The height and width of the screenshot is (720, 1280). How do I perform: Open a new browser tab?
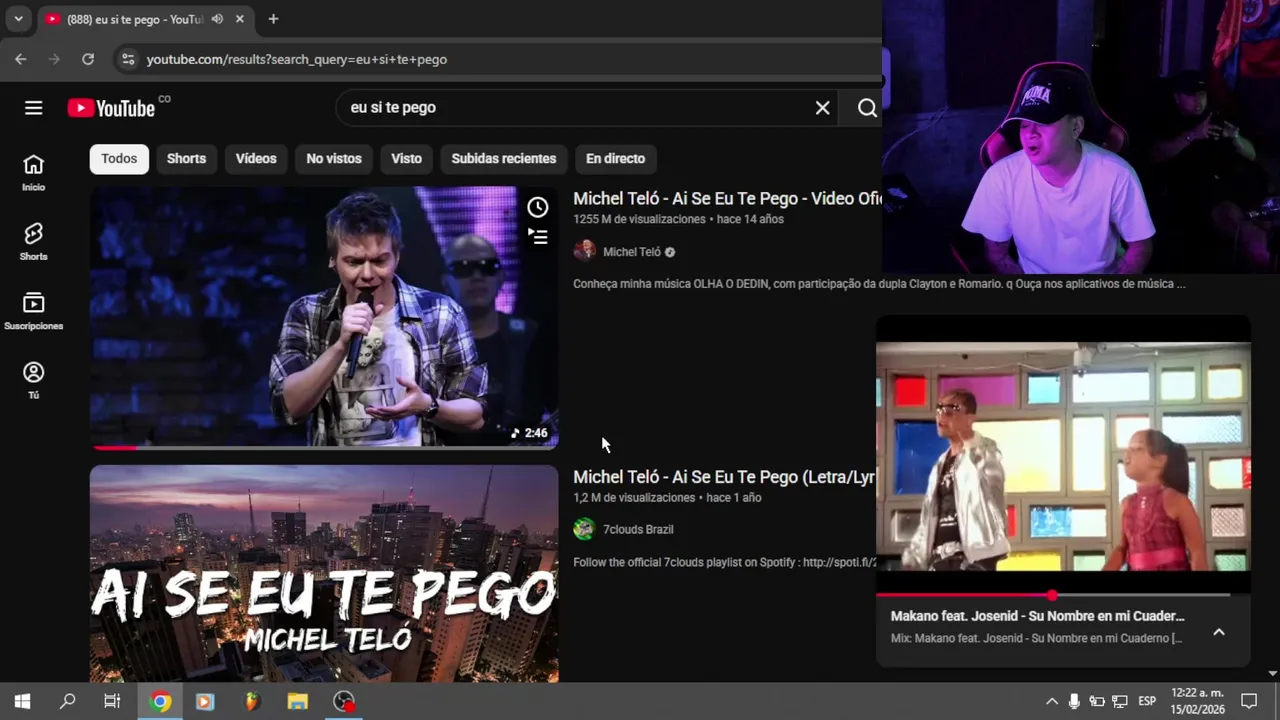point(273,19)
